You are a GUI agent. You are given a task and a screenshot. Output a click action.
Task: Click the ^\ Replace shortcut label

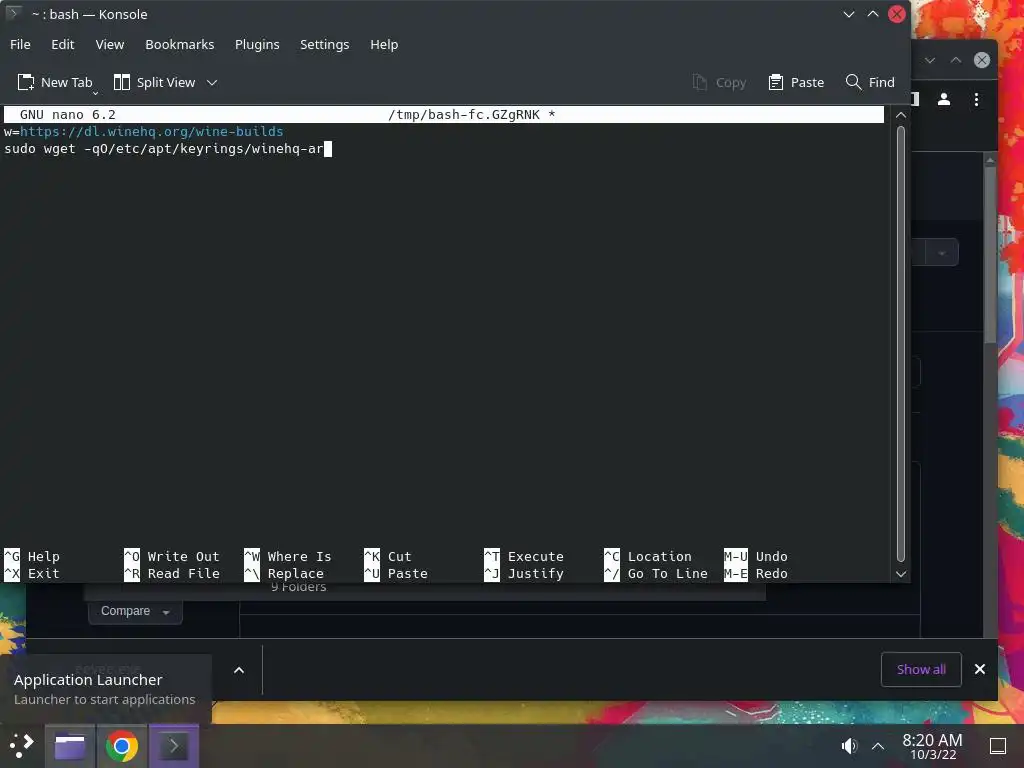[284, 573]
